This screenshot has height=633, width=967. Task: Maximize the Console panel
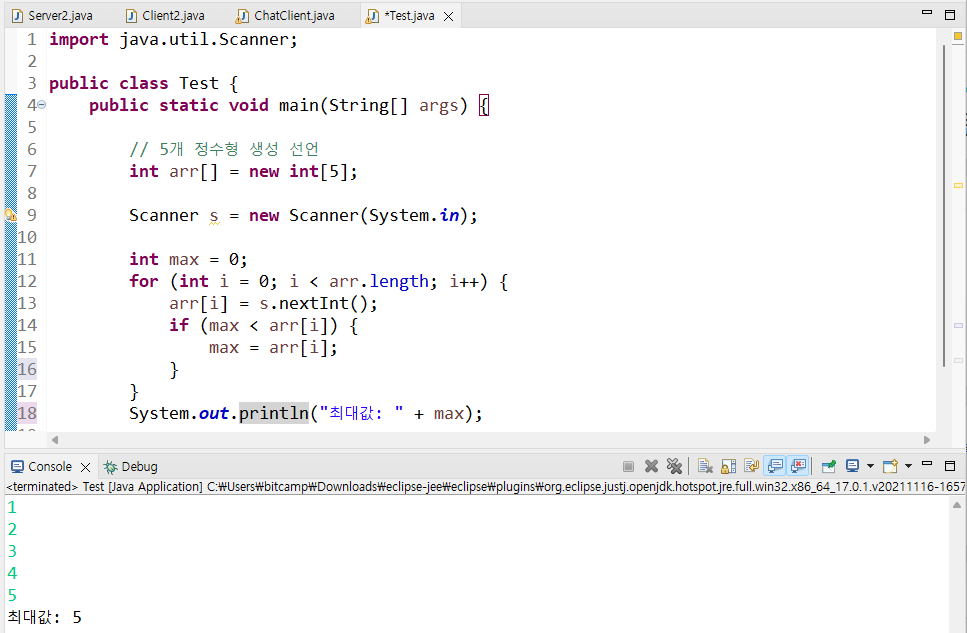click(950, 466)
